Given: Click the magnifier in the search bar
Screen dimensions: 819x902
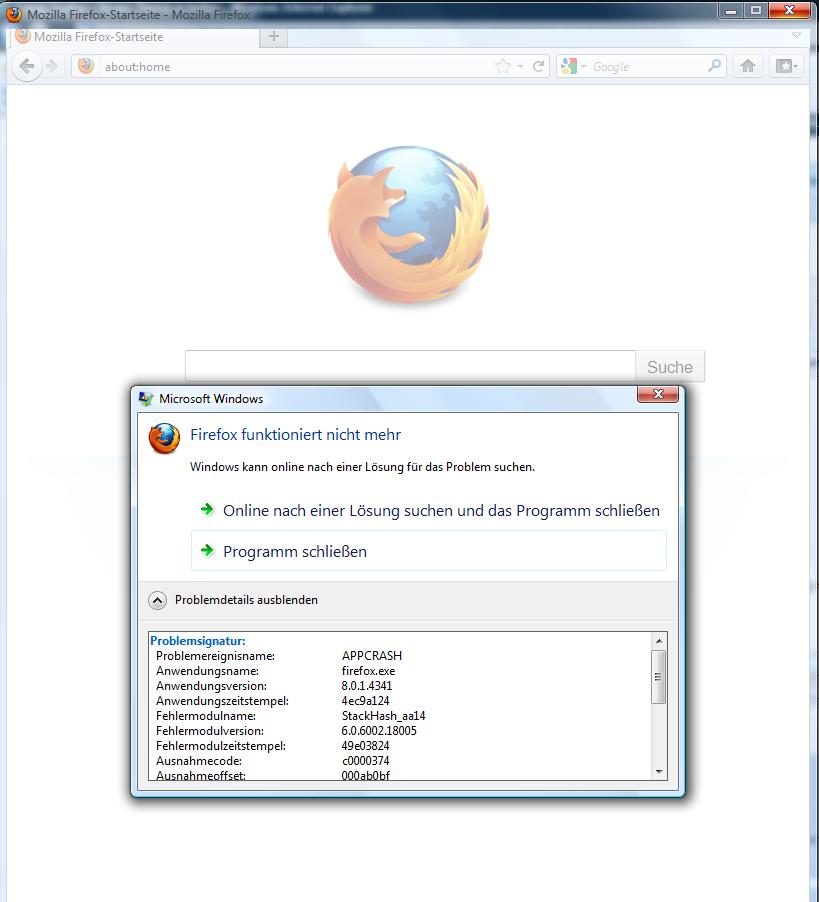Looking at the screenshot, I should click(x=714, y=66).
